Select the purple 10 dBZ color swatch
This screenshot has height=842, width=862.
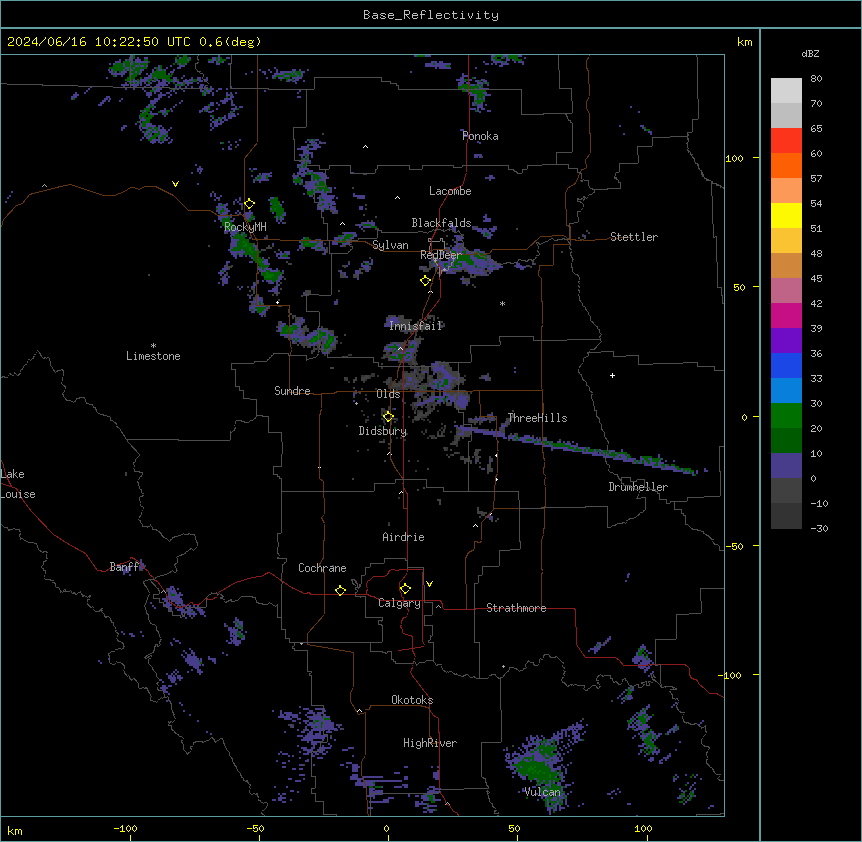(x=786, y=466)
